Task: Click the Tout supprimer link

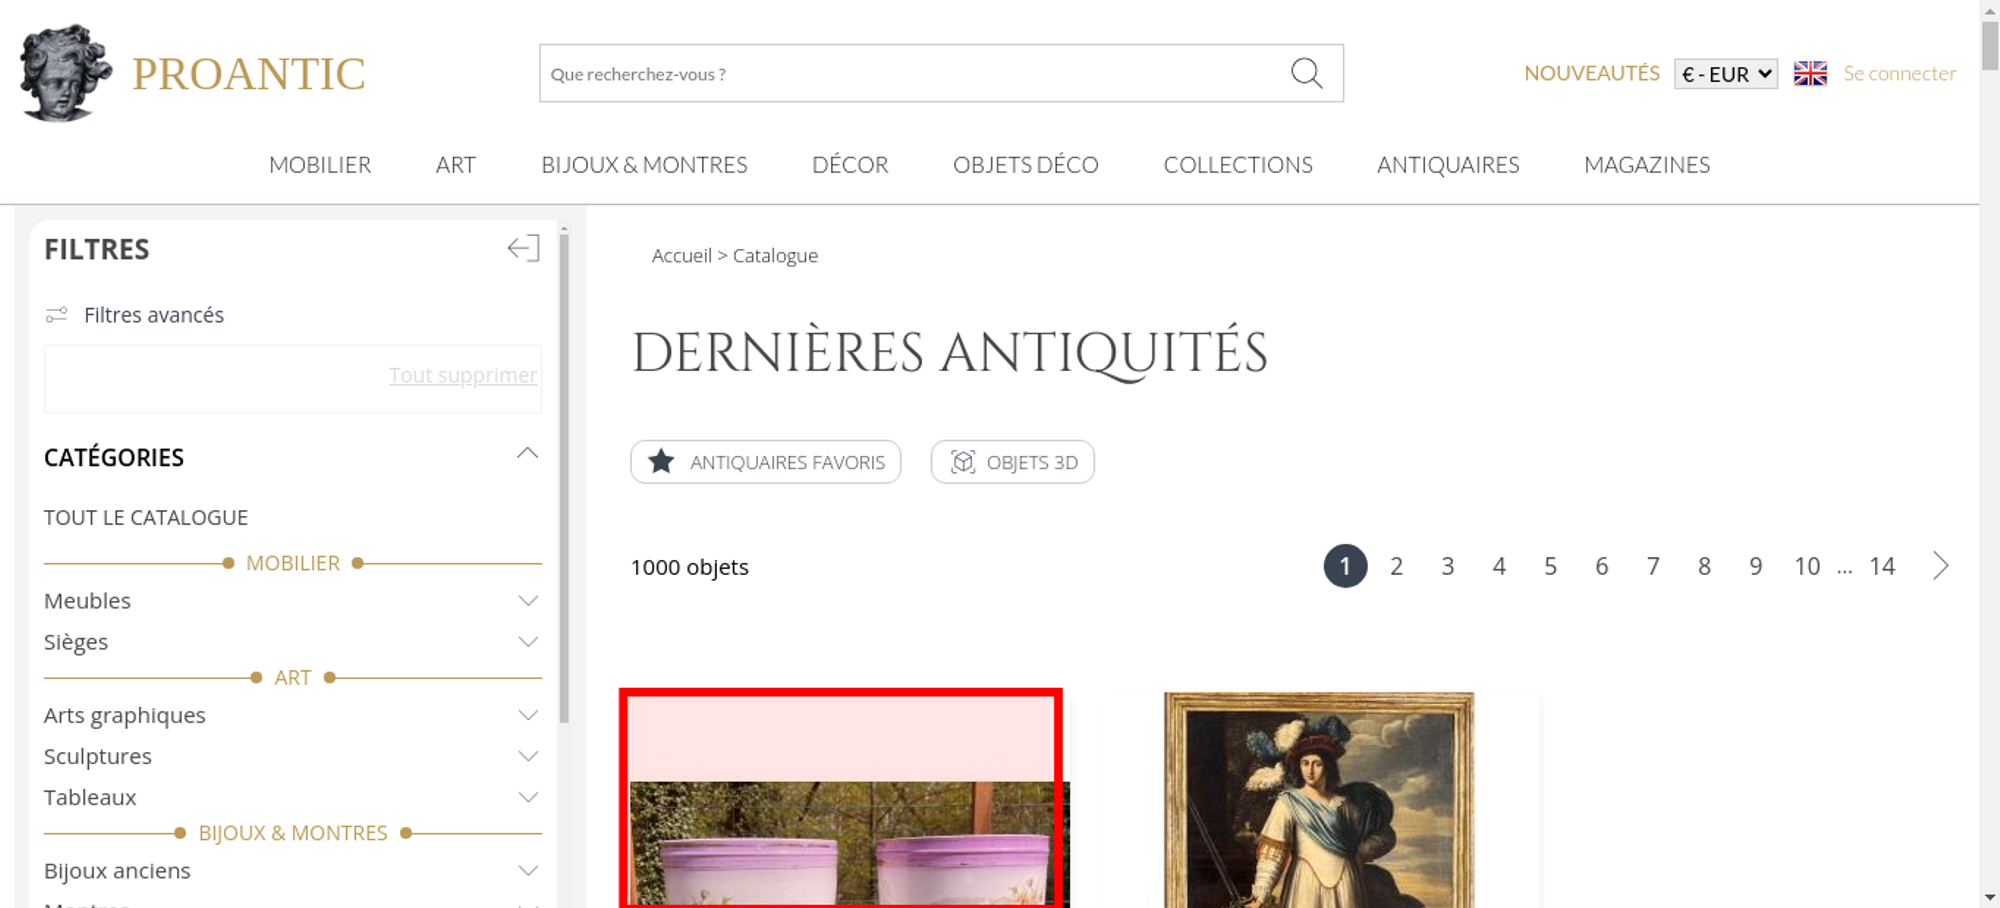Action: [462, 375]
